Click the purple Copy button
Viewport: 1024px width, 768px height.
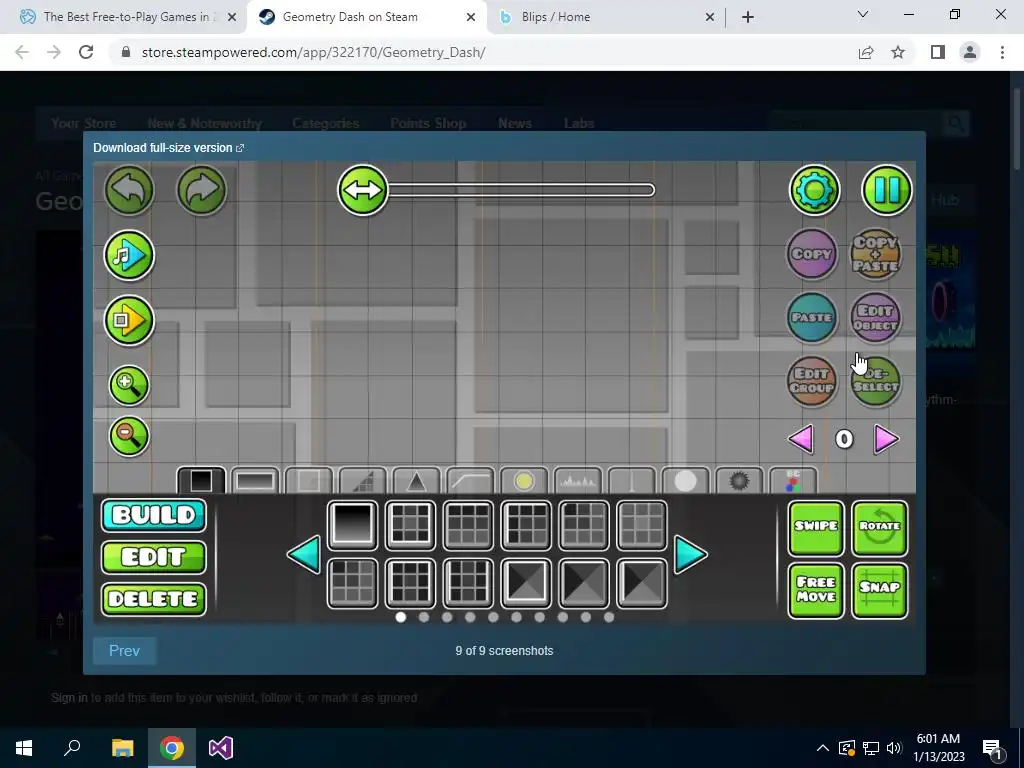[812, 253]
